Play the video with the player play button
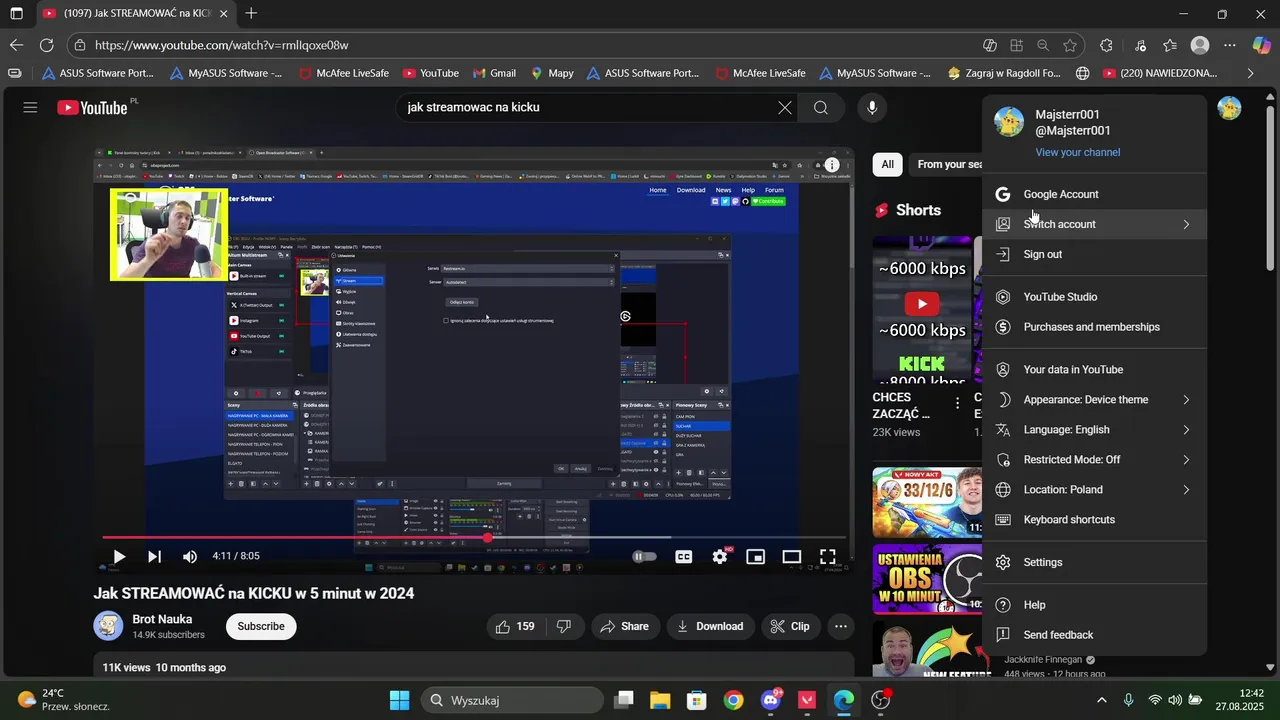The width and height of the screenshot is (1280, 720). tap(119, 557)
